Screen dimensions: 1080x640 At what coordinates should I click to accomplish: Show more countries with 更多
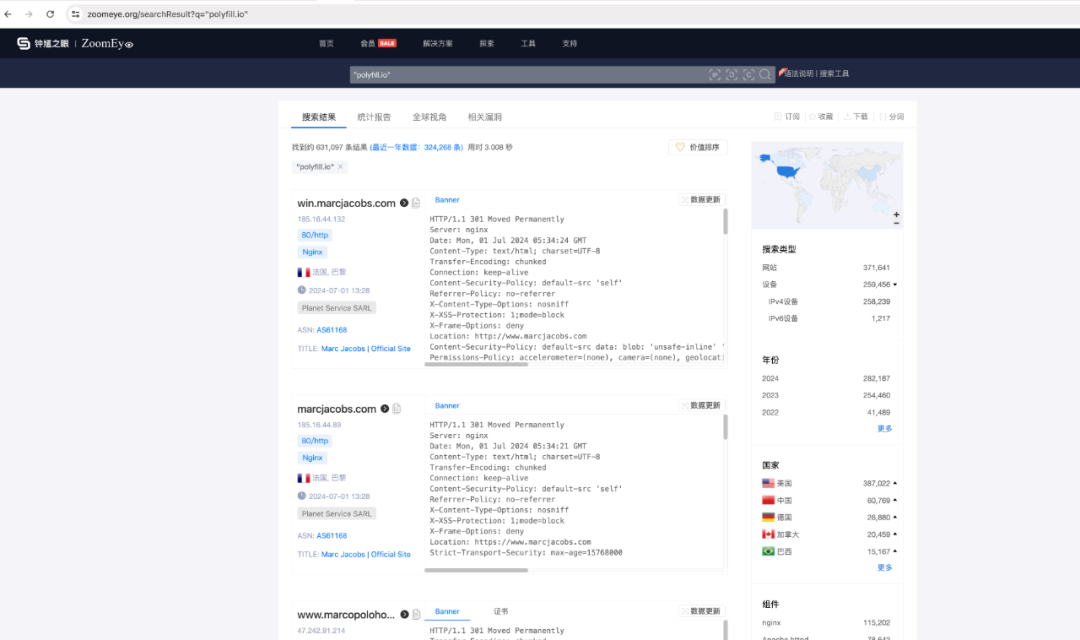coord(884,568)
